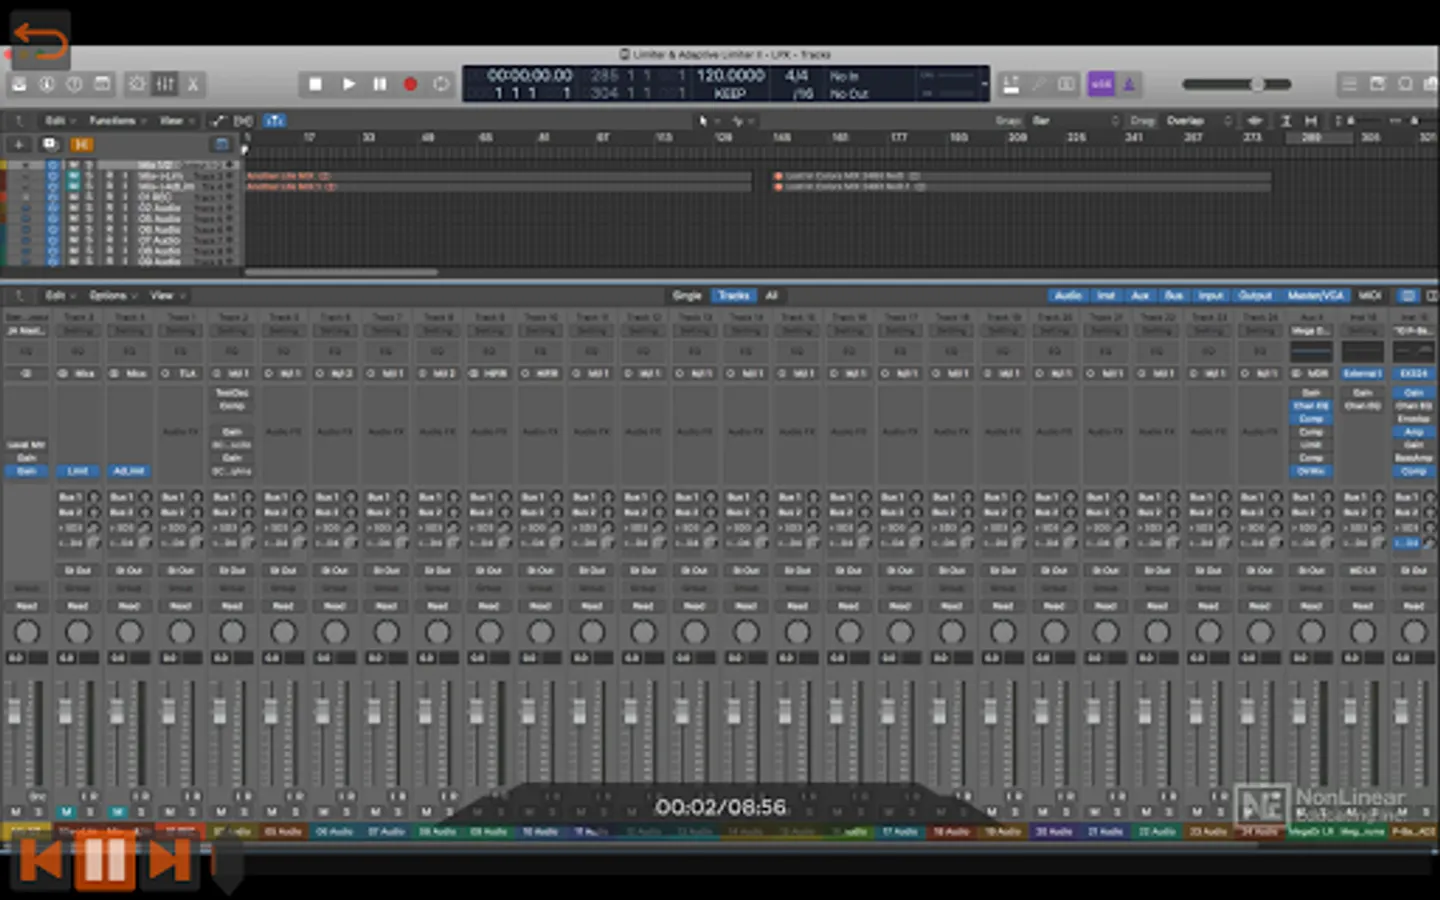The height and width of the screenshot is (900, 1440).
Task: Open the Mixer via toolbar icon
Action: (165, 85)
